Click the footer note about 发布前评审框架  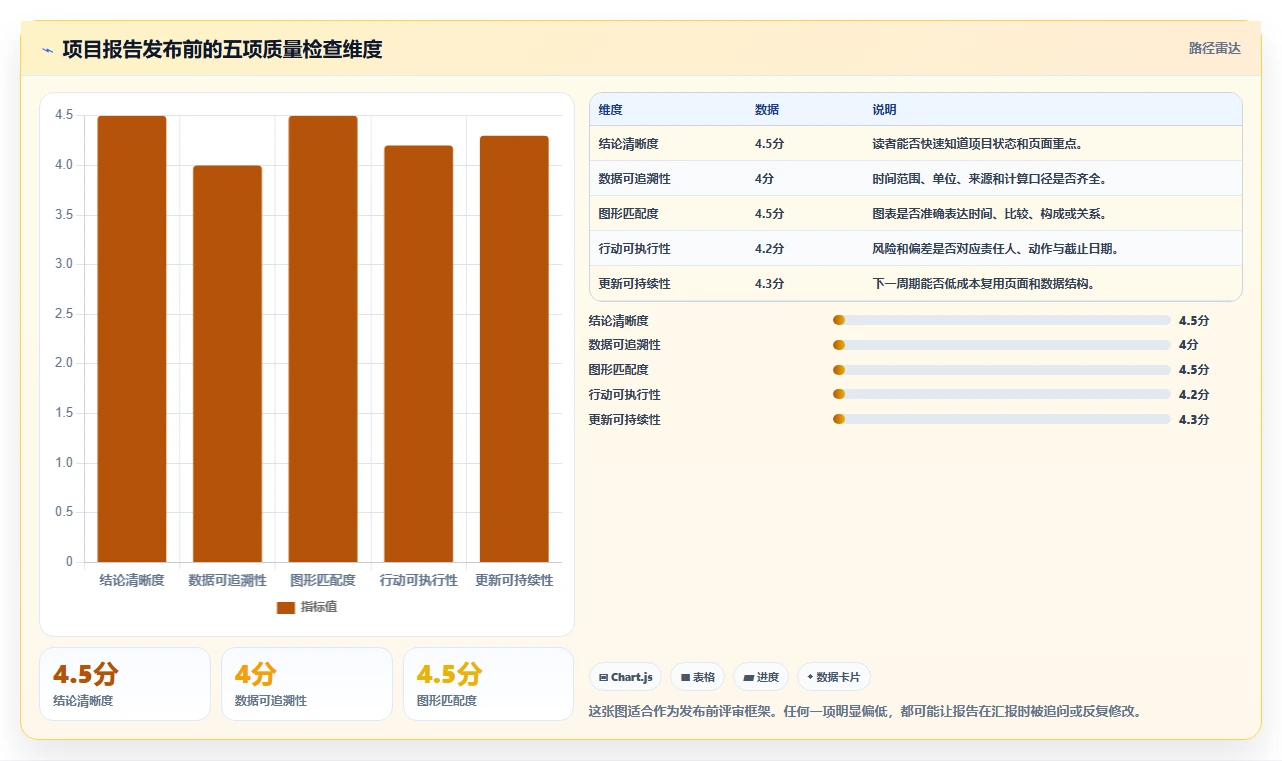coord(866,712)
